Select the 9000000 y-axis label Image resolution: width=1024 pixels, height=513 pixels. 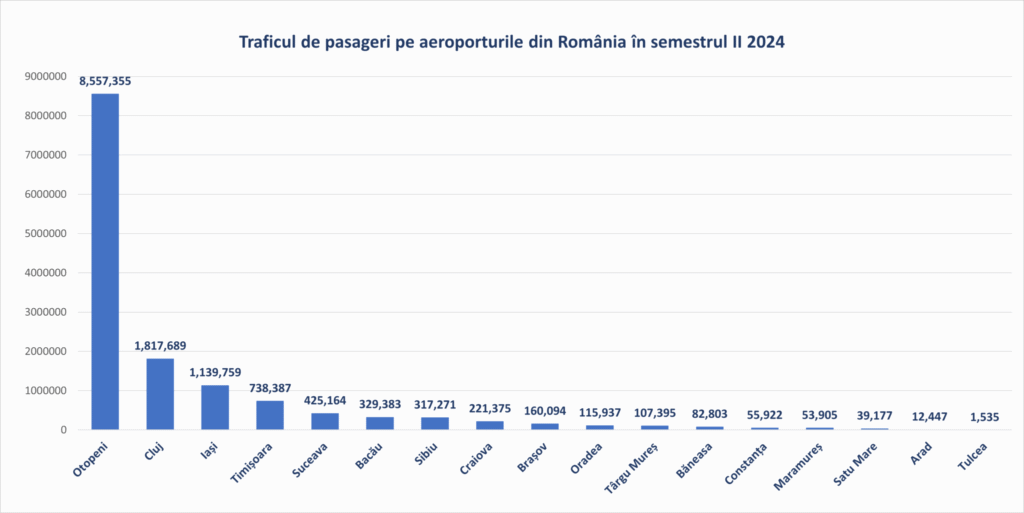coord(45,76)
